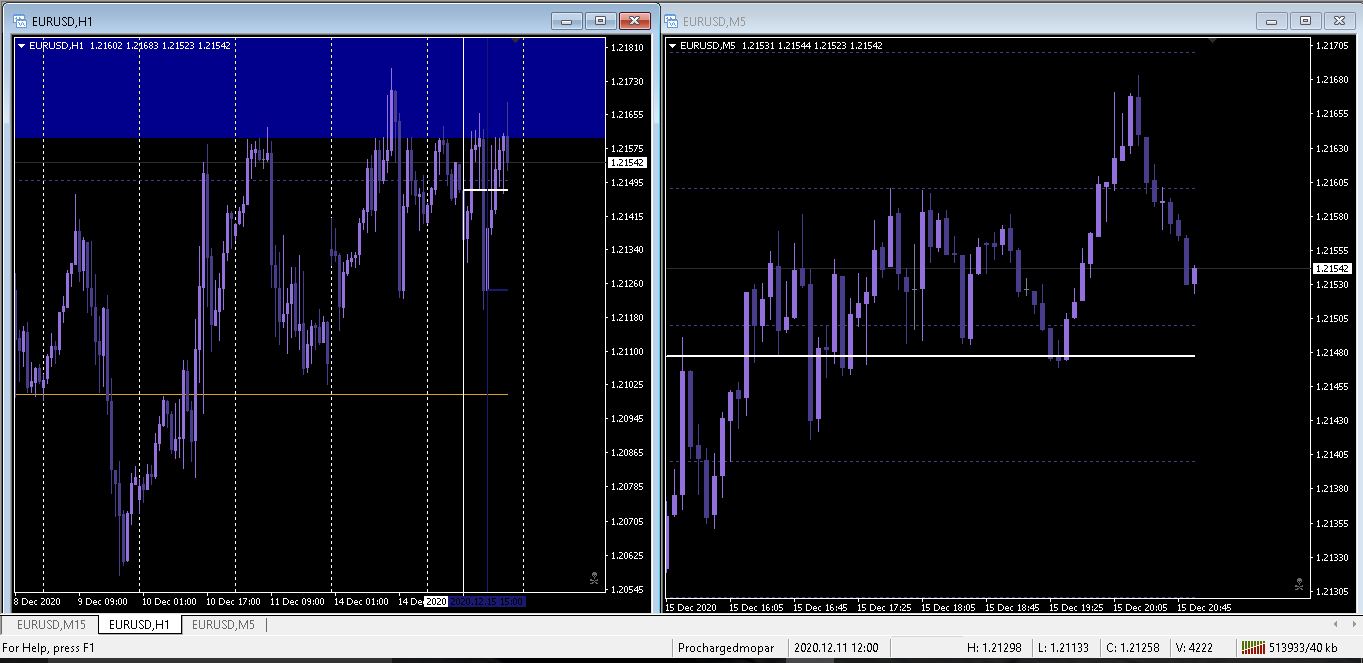The image size is (1363, 663).
Task: Click the EURUSD,M5 window title icon
Action: pos(671,21)
